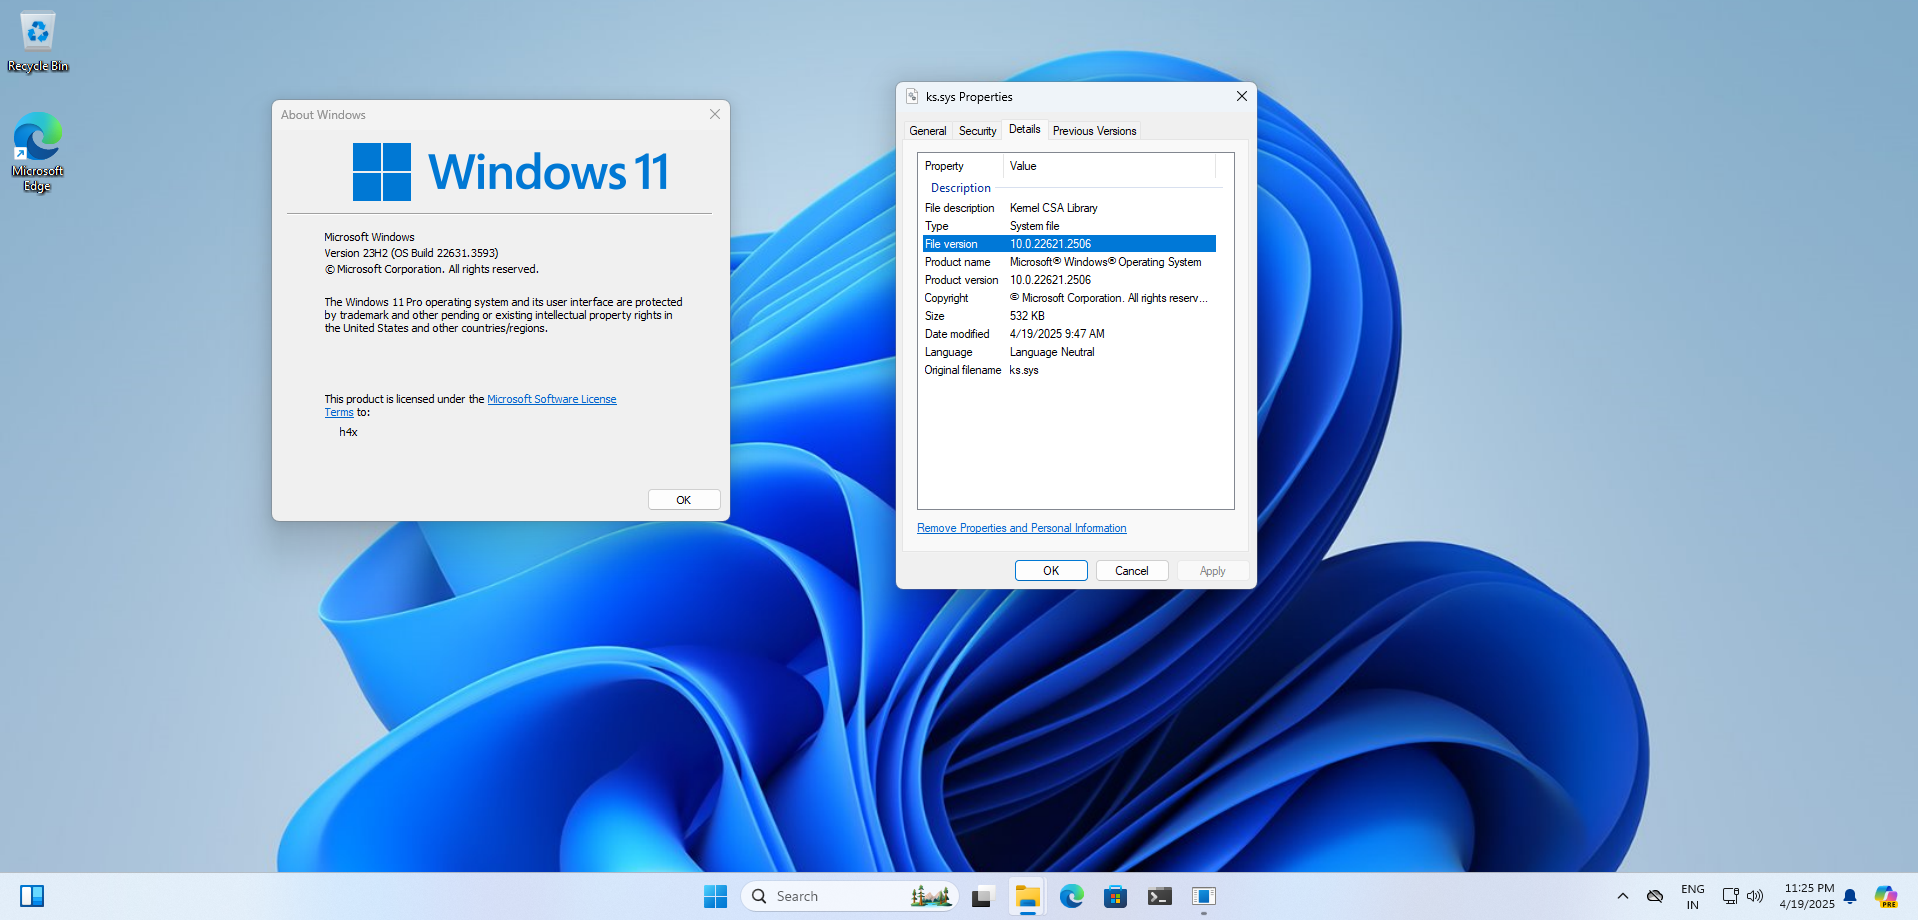Open Copilot preview in the taskbar
Viewport: 1918px width, 920px height.
click(1885, 896)
